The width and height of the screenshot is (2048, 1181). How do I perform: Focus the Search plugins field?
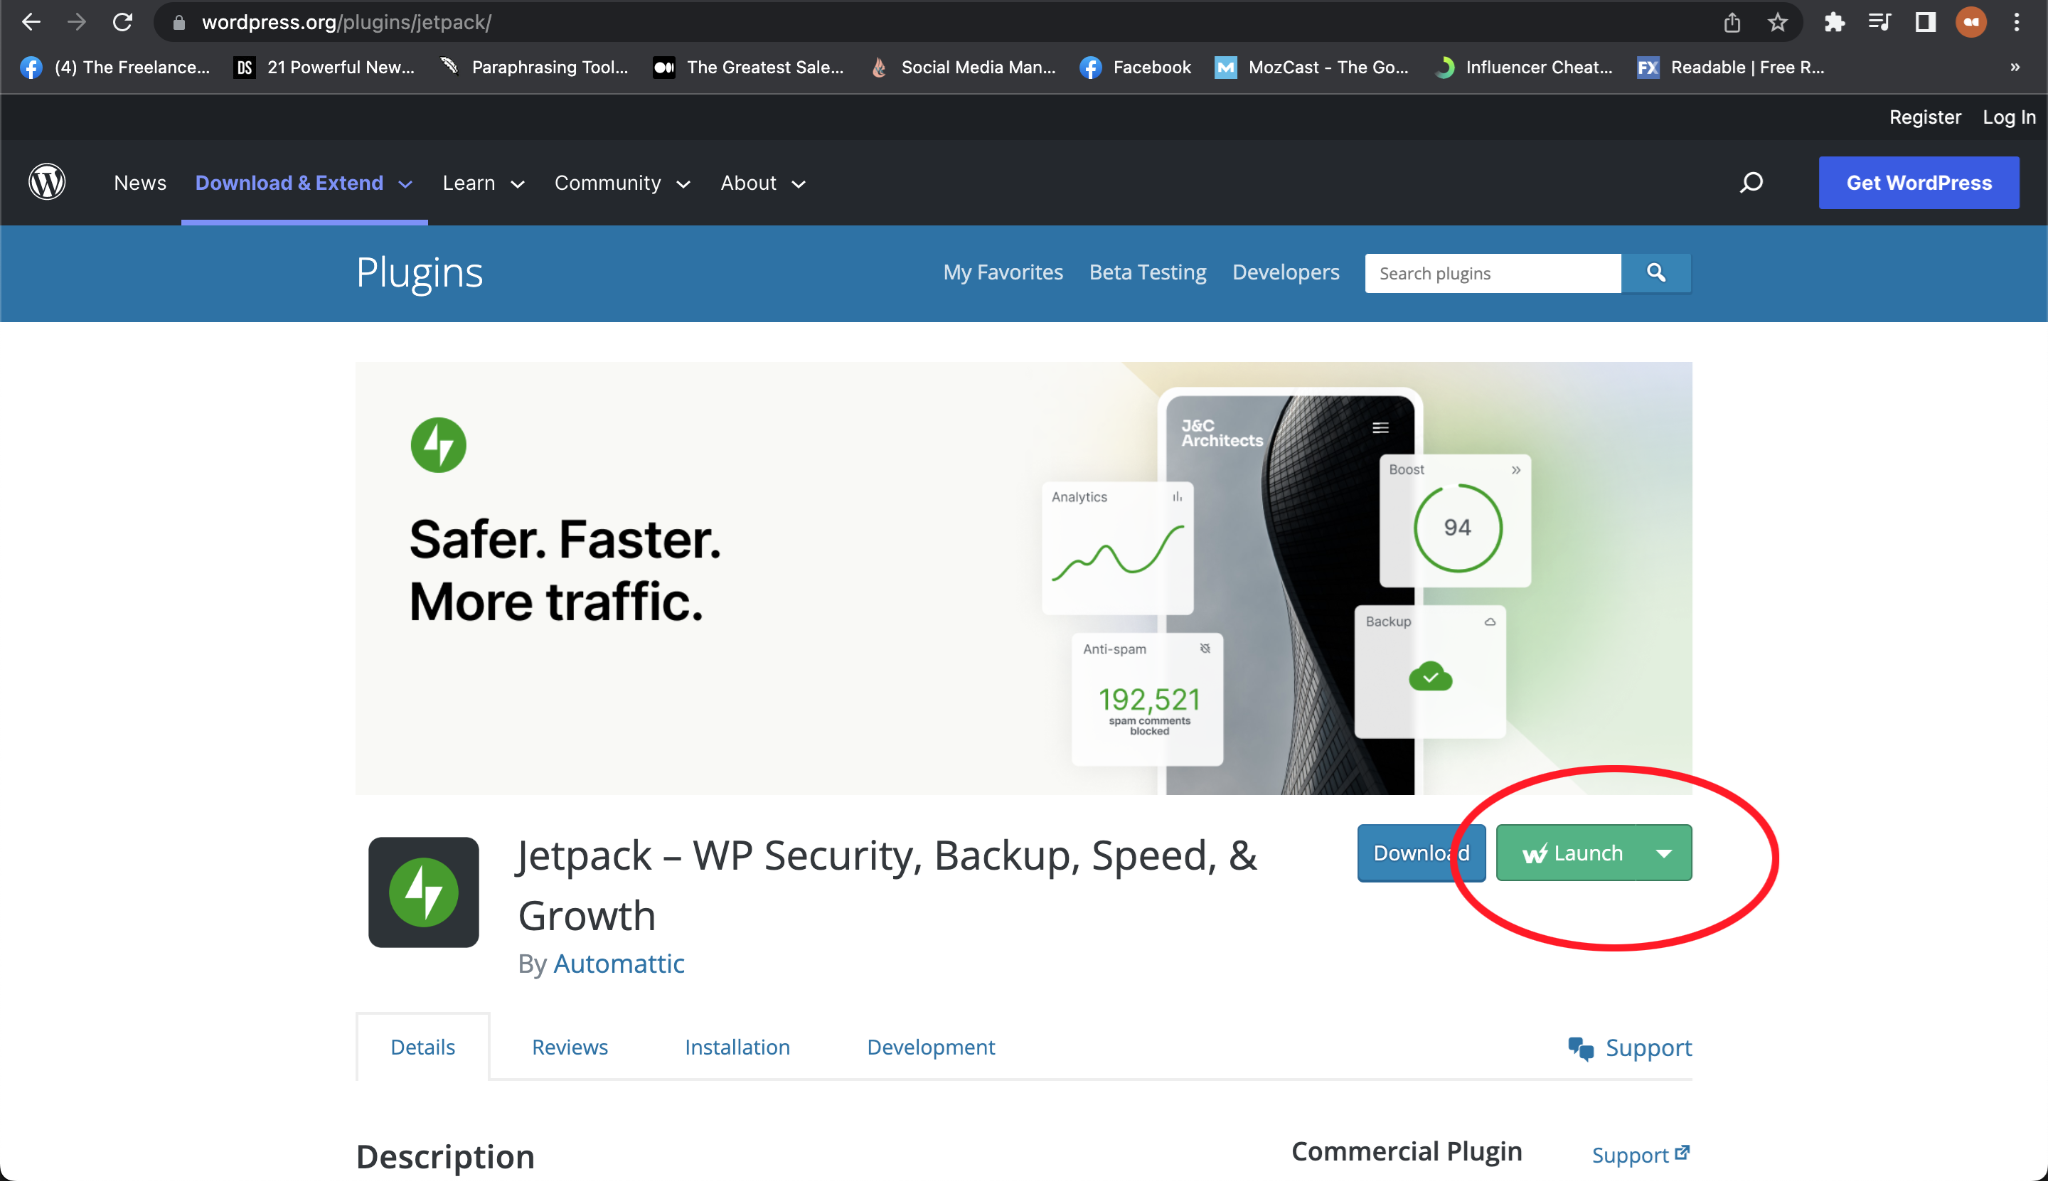click(x=1493, y=273)
